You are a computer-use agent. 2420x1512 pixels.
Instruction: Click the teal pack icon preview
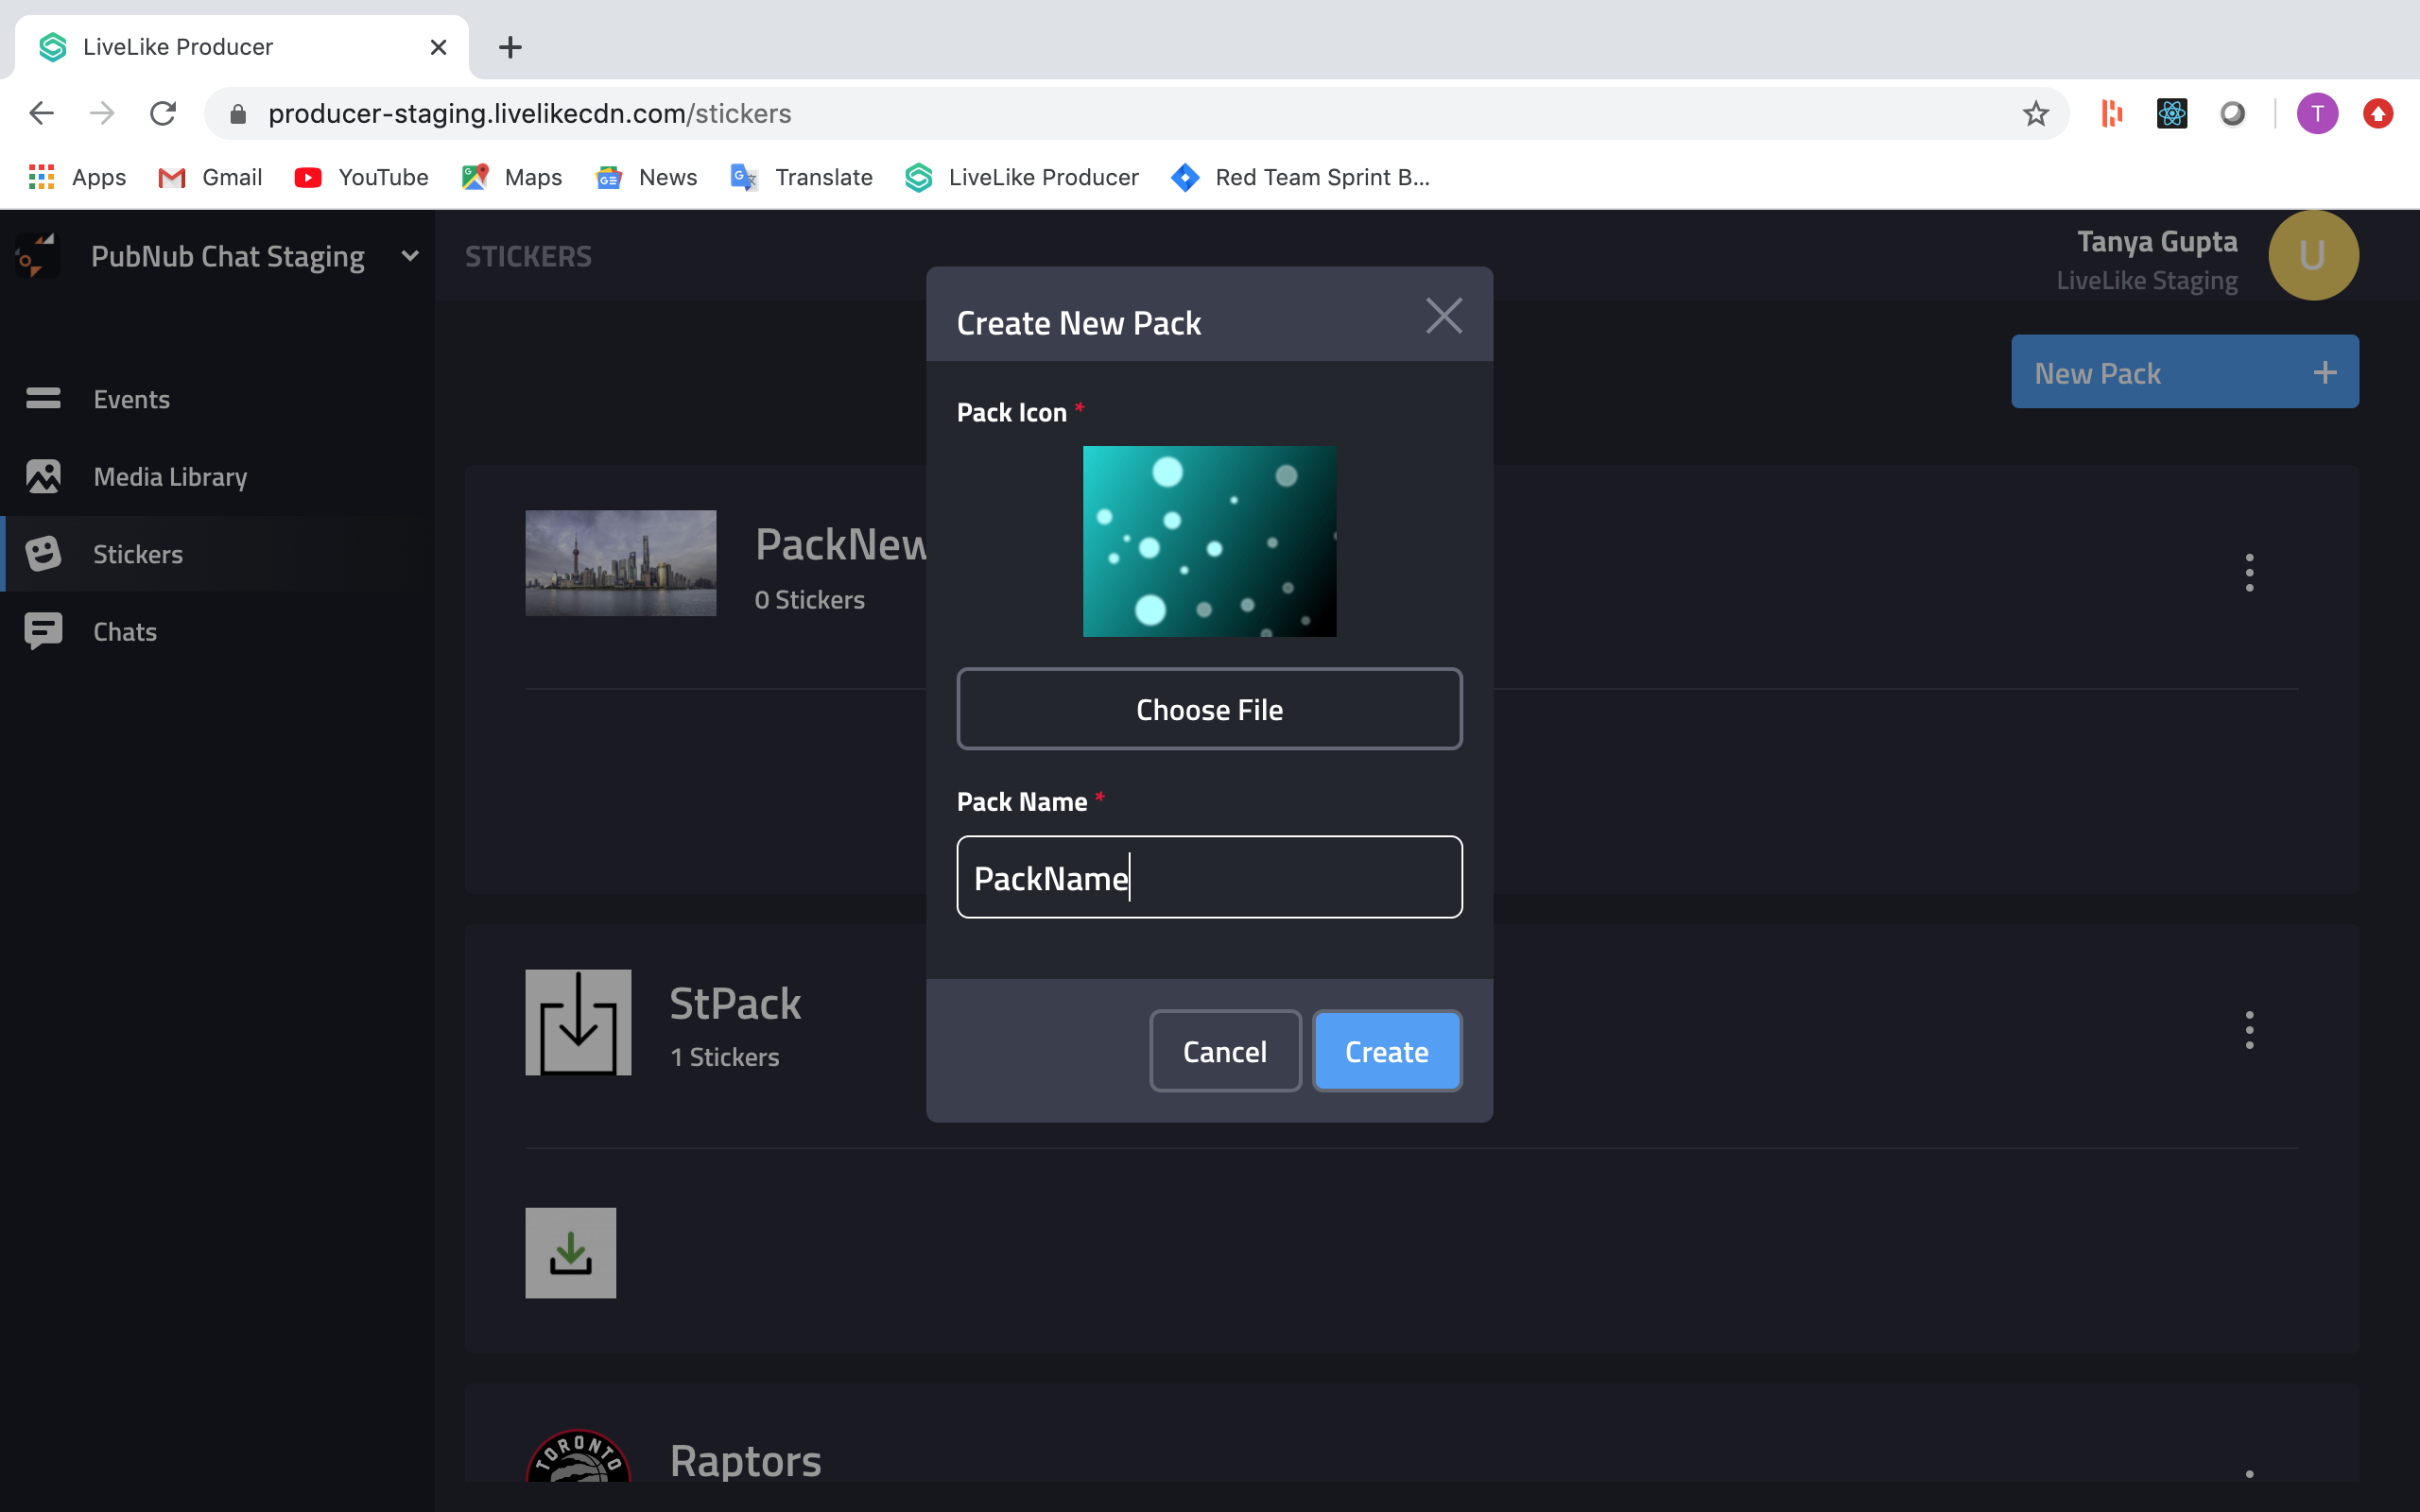(x=1209, y=541)
